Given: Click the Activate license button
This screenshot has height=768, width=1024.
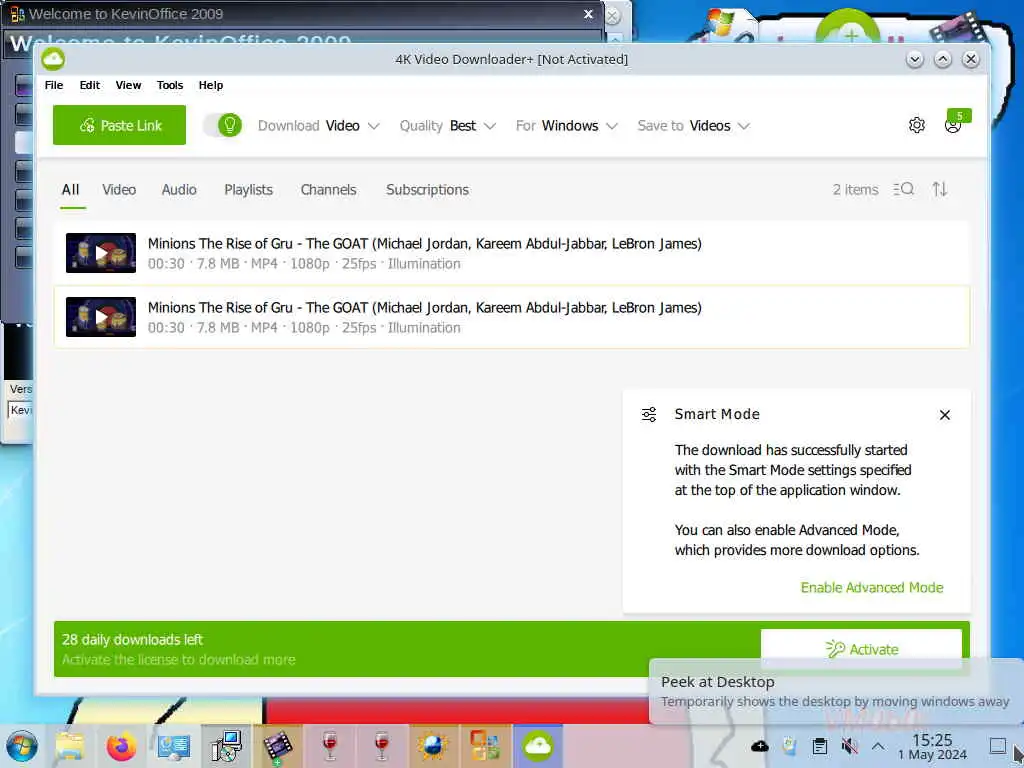Looking at the screenshot, I should coord(861,649).
